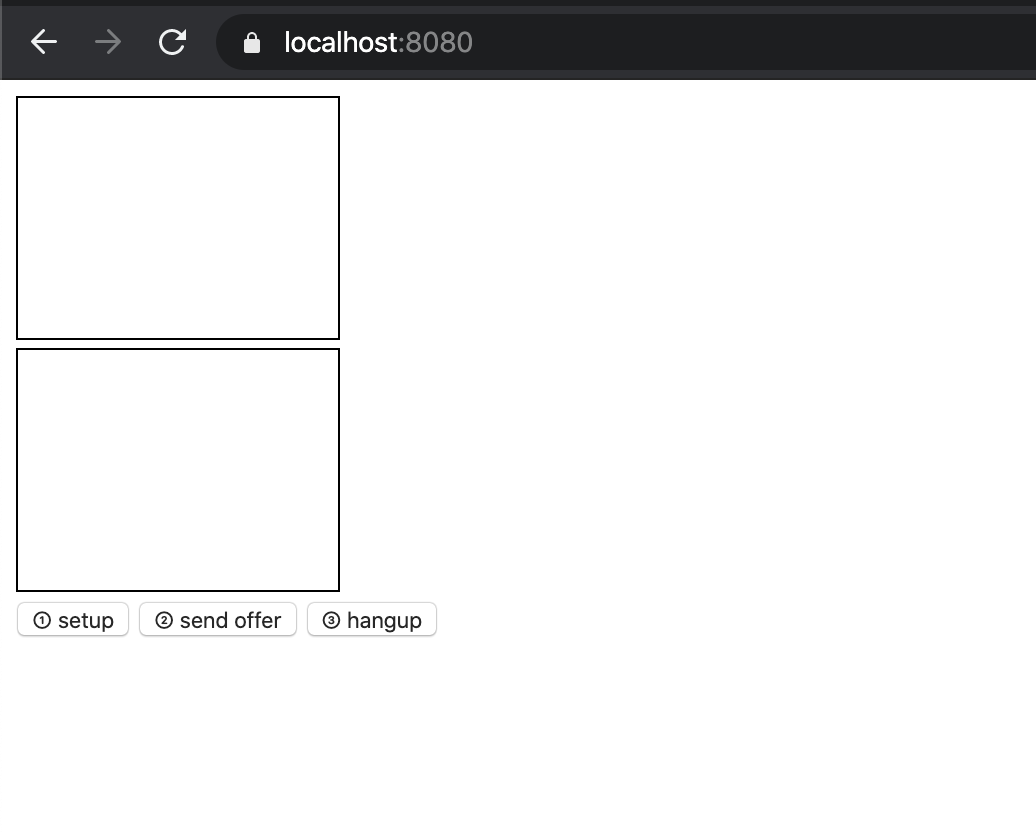Go back using the browser back arrow
Image resolution: width=1036 pixels, height=832 pixels.
click(x=44, y=42)
